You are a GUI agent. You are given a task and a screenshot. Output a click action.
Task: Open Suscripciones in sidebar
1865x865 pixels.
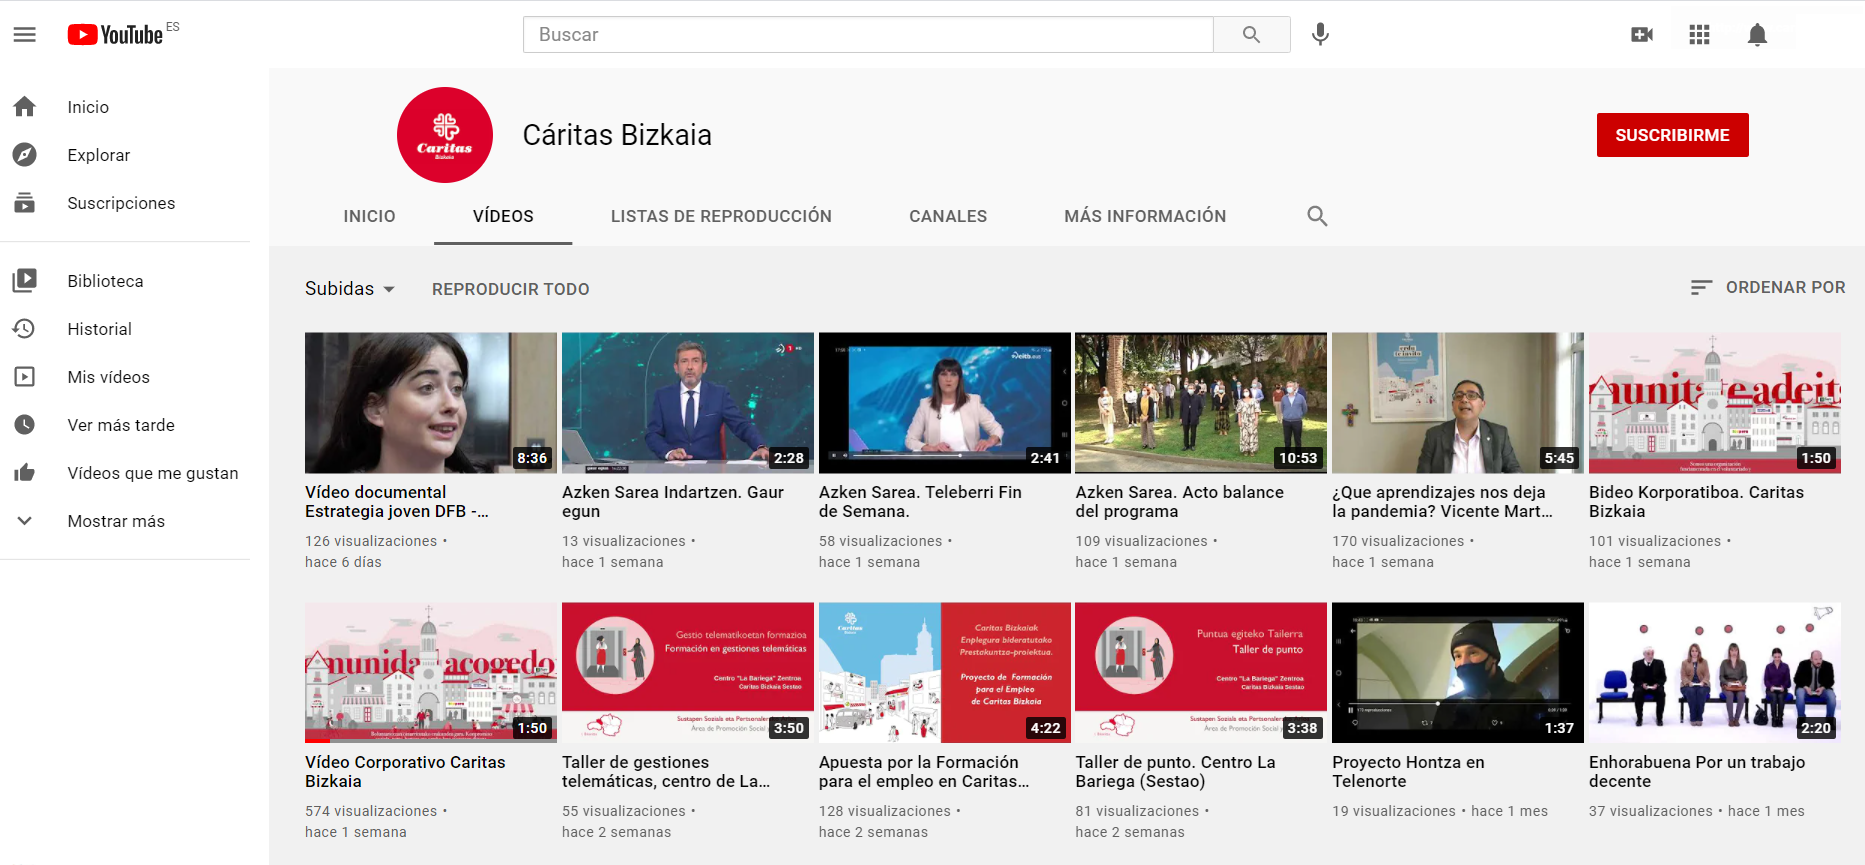(121, 203)
